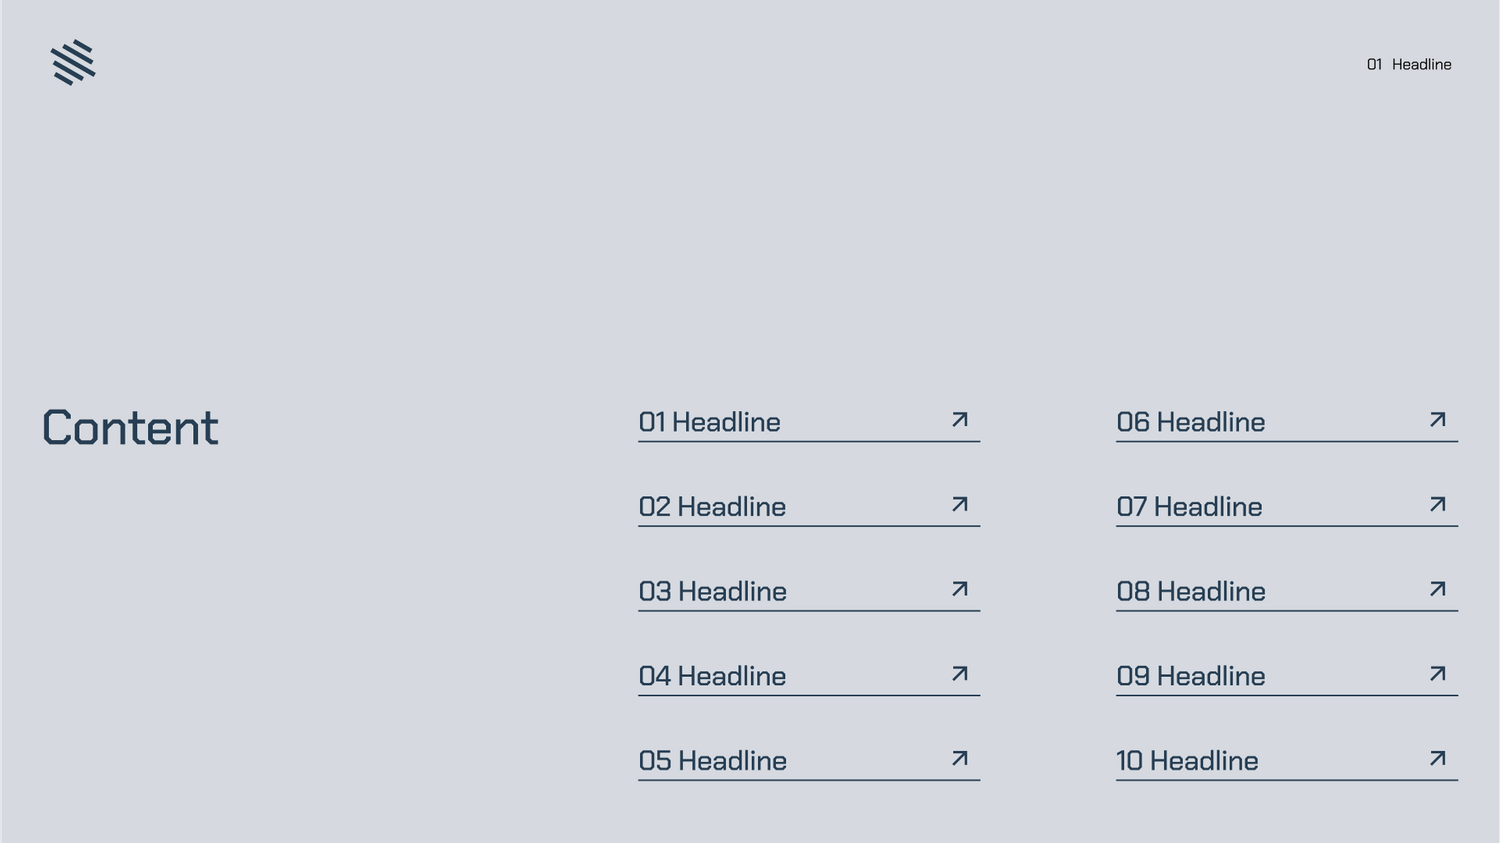Open the 02 Headline content link
The image size is (1500, 843).
[712, 507]
